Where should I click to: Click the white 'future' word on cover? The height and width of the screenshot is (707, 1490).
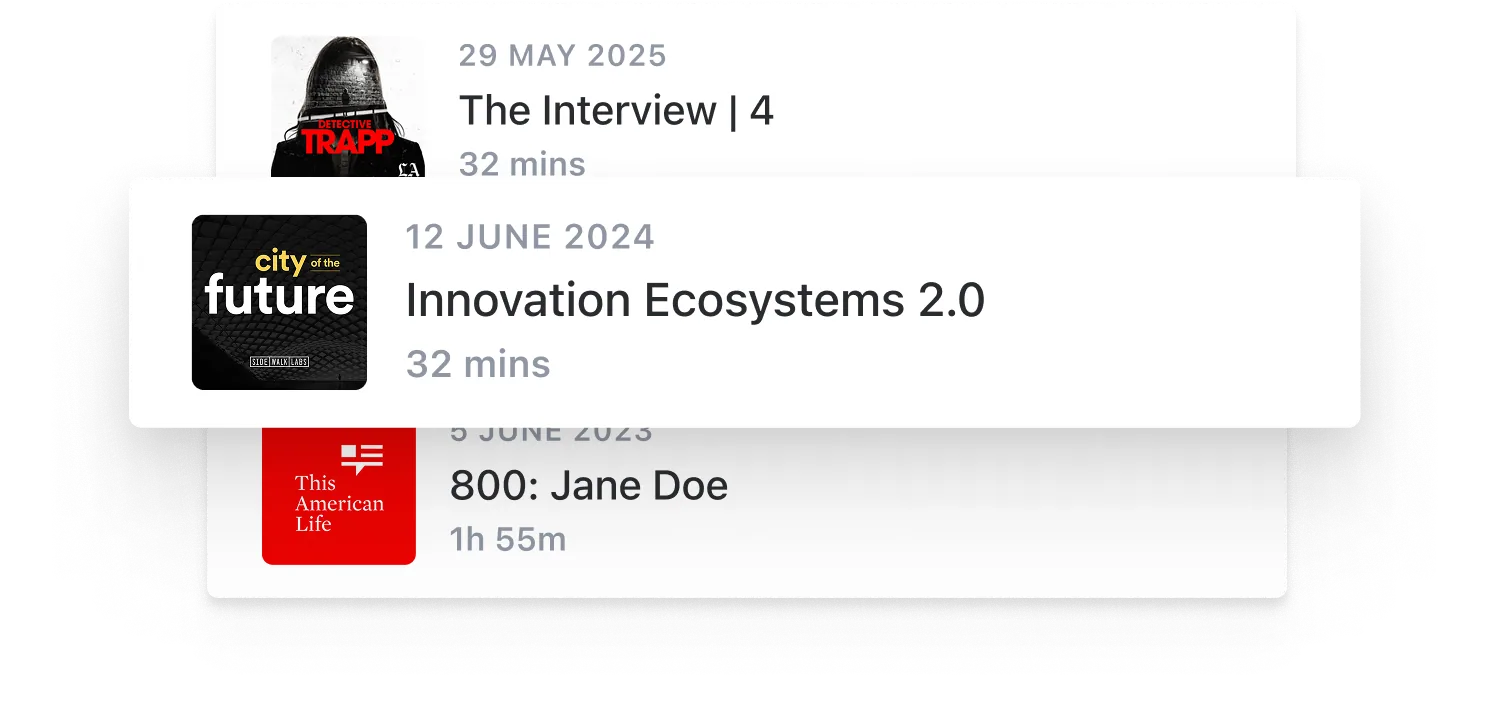pos(279,297)
